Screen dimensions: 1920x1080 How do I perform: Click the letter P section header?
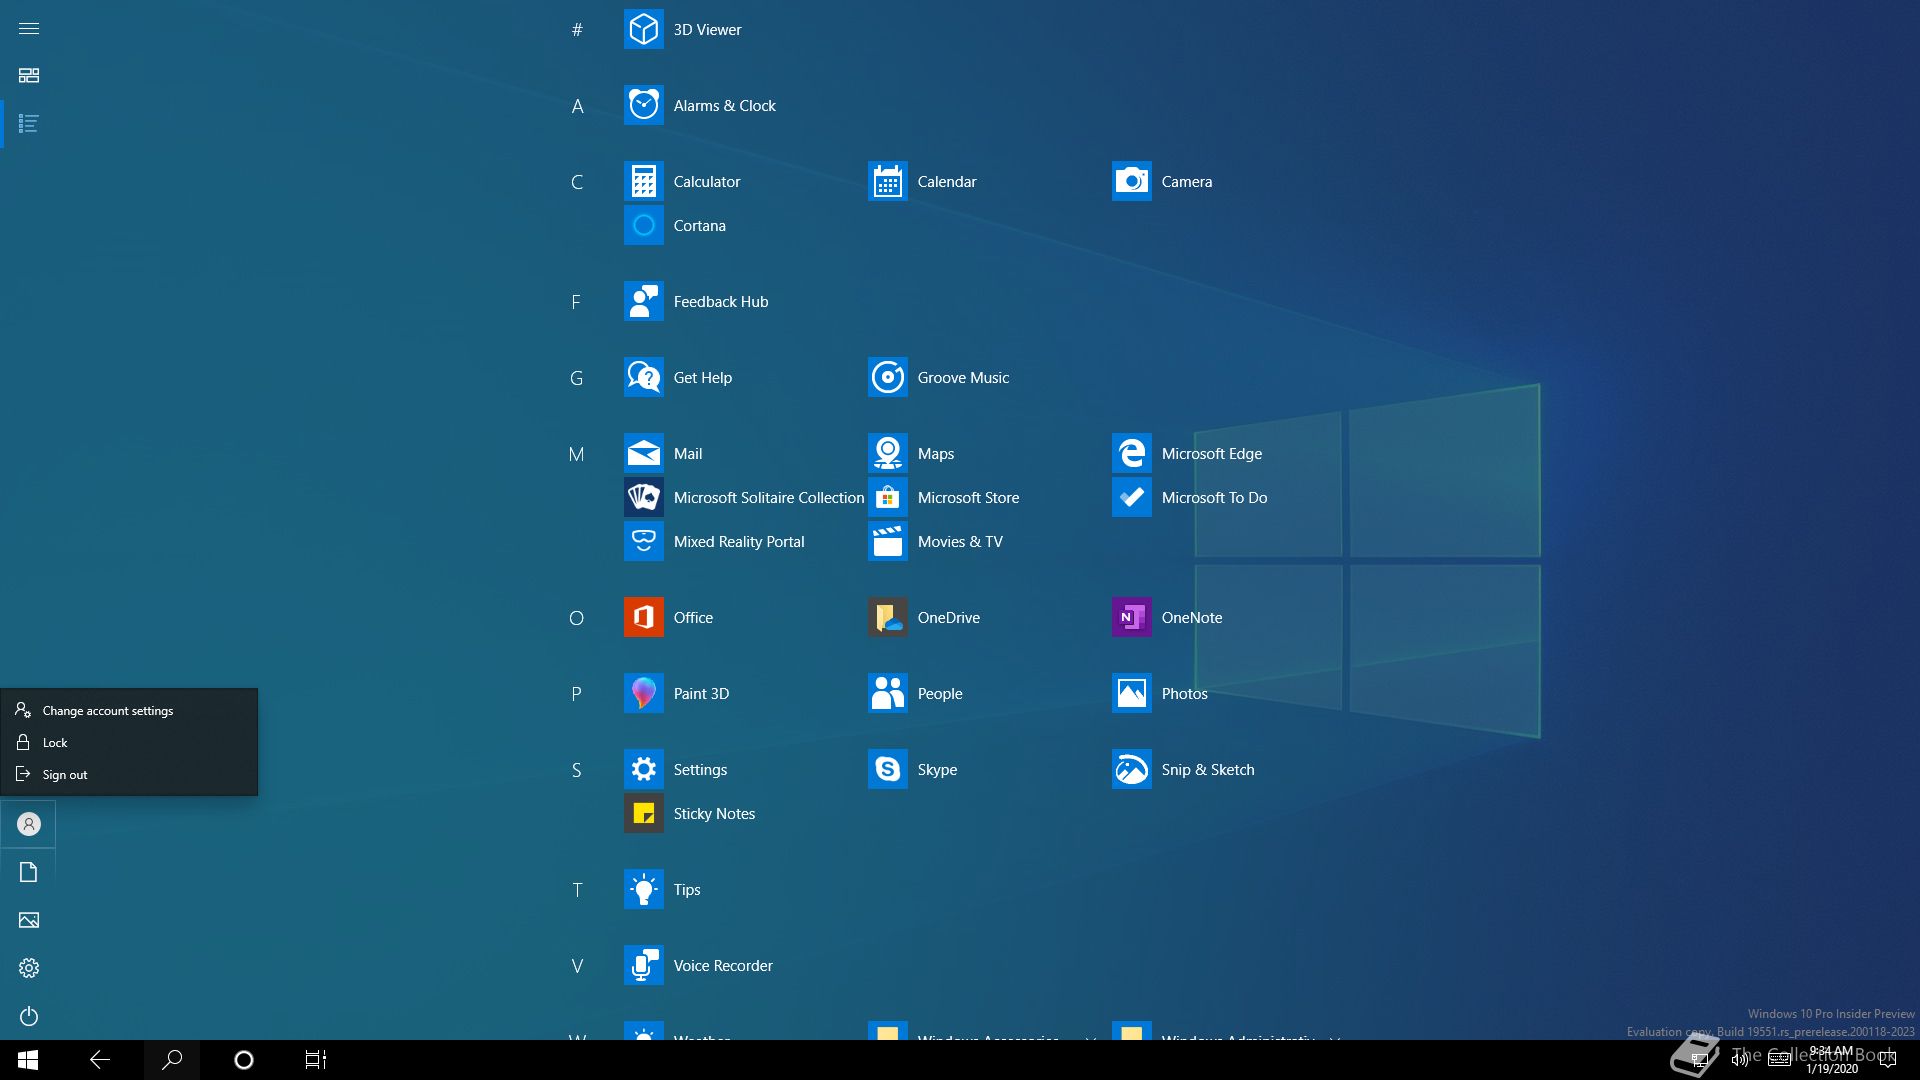click(577, 694)
